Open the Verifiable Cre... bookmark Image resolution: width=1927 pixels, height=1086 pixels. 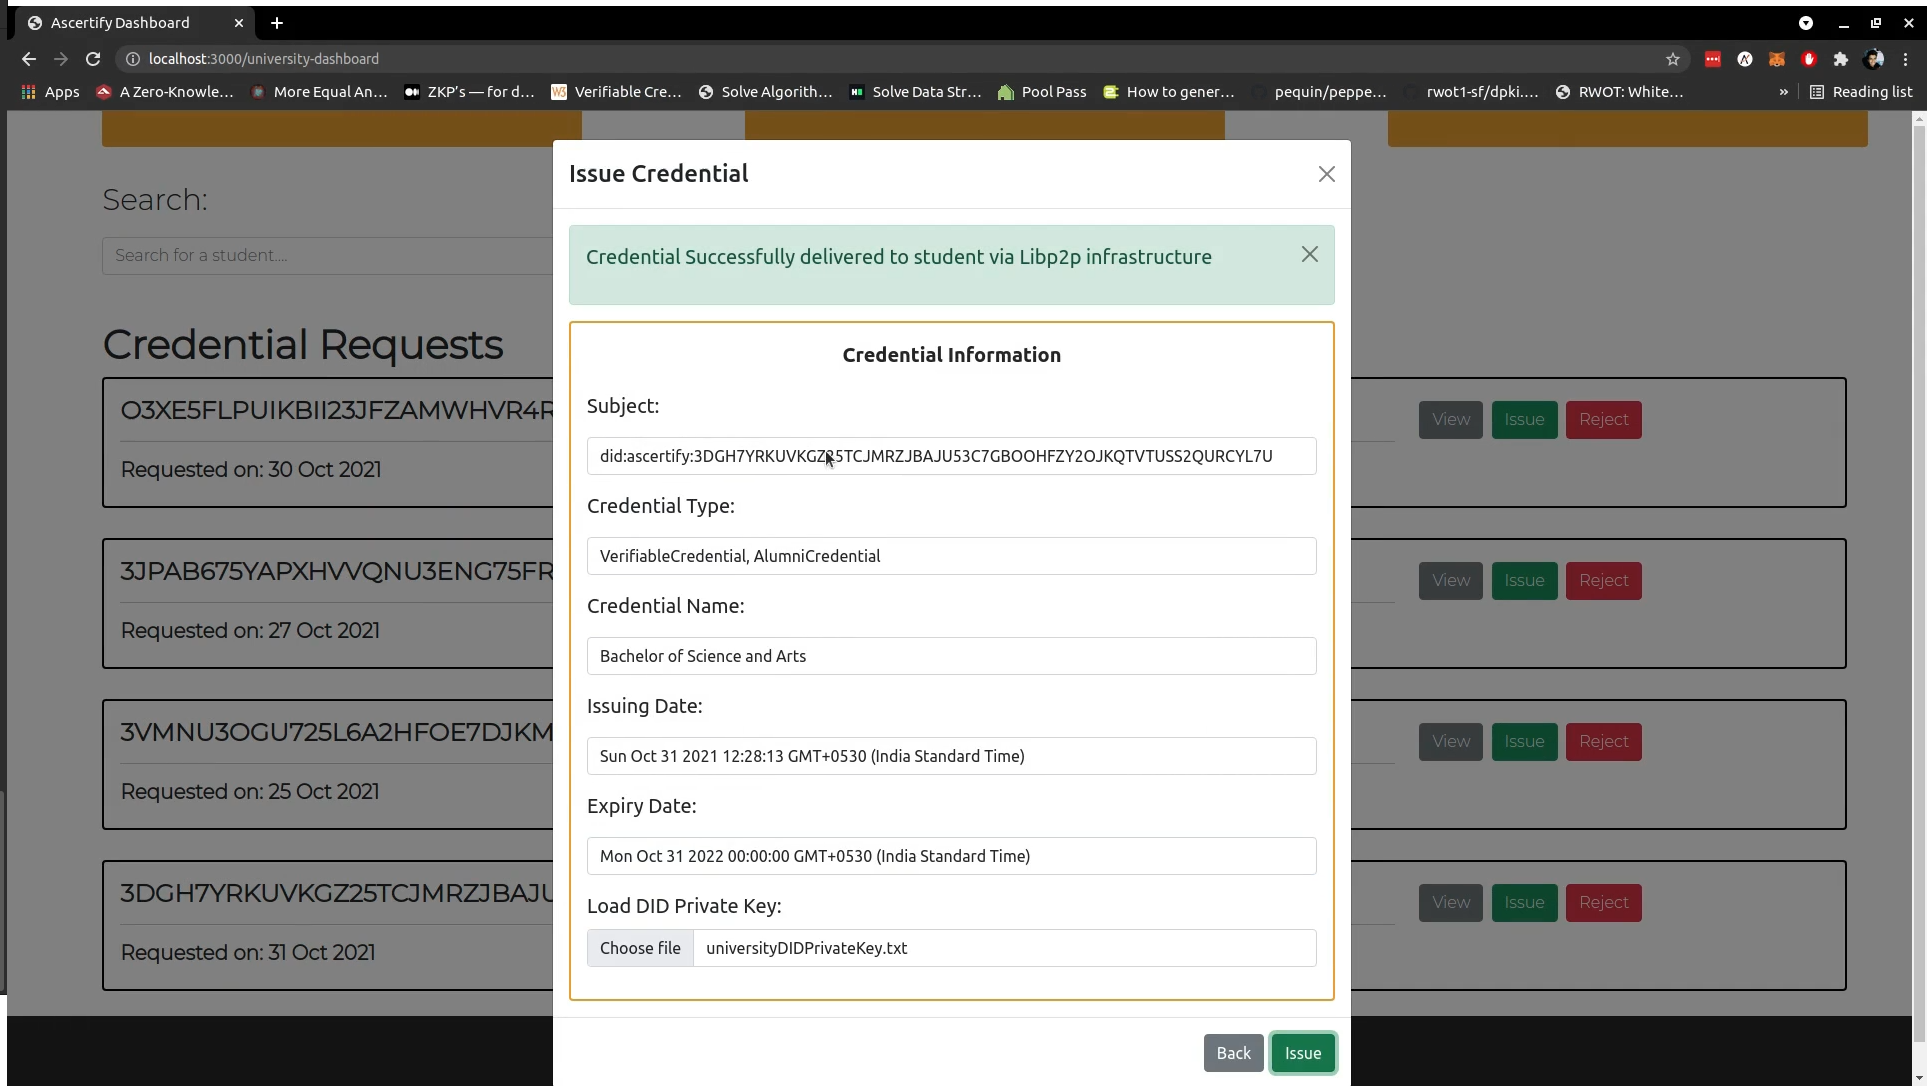pyautogui.click(x=616, y=92)
